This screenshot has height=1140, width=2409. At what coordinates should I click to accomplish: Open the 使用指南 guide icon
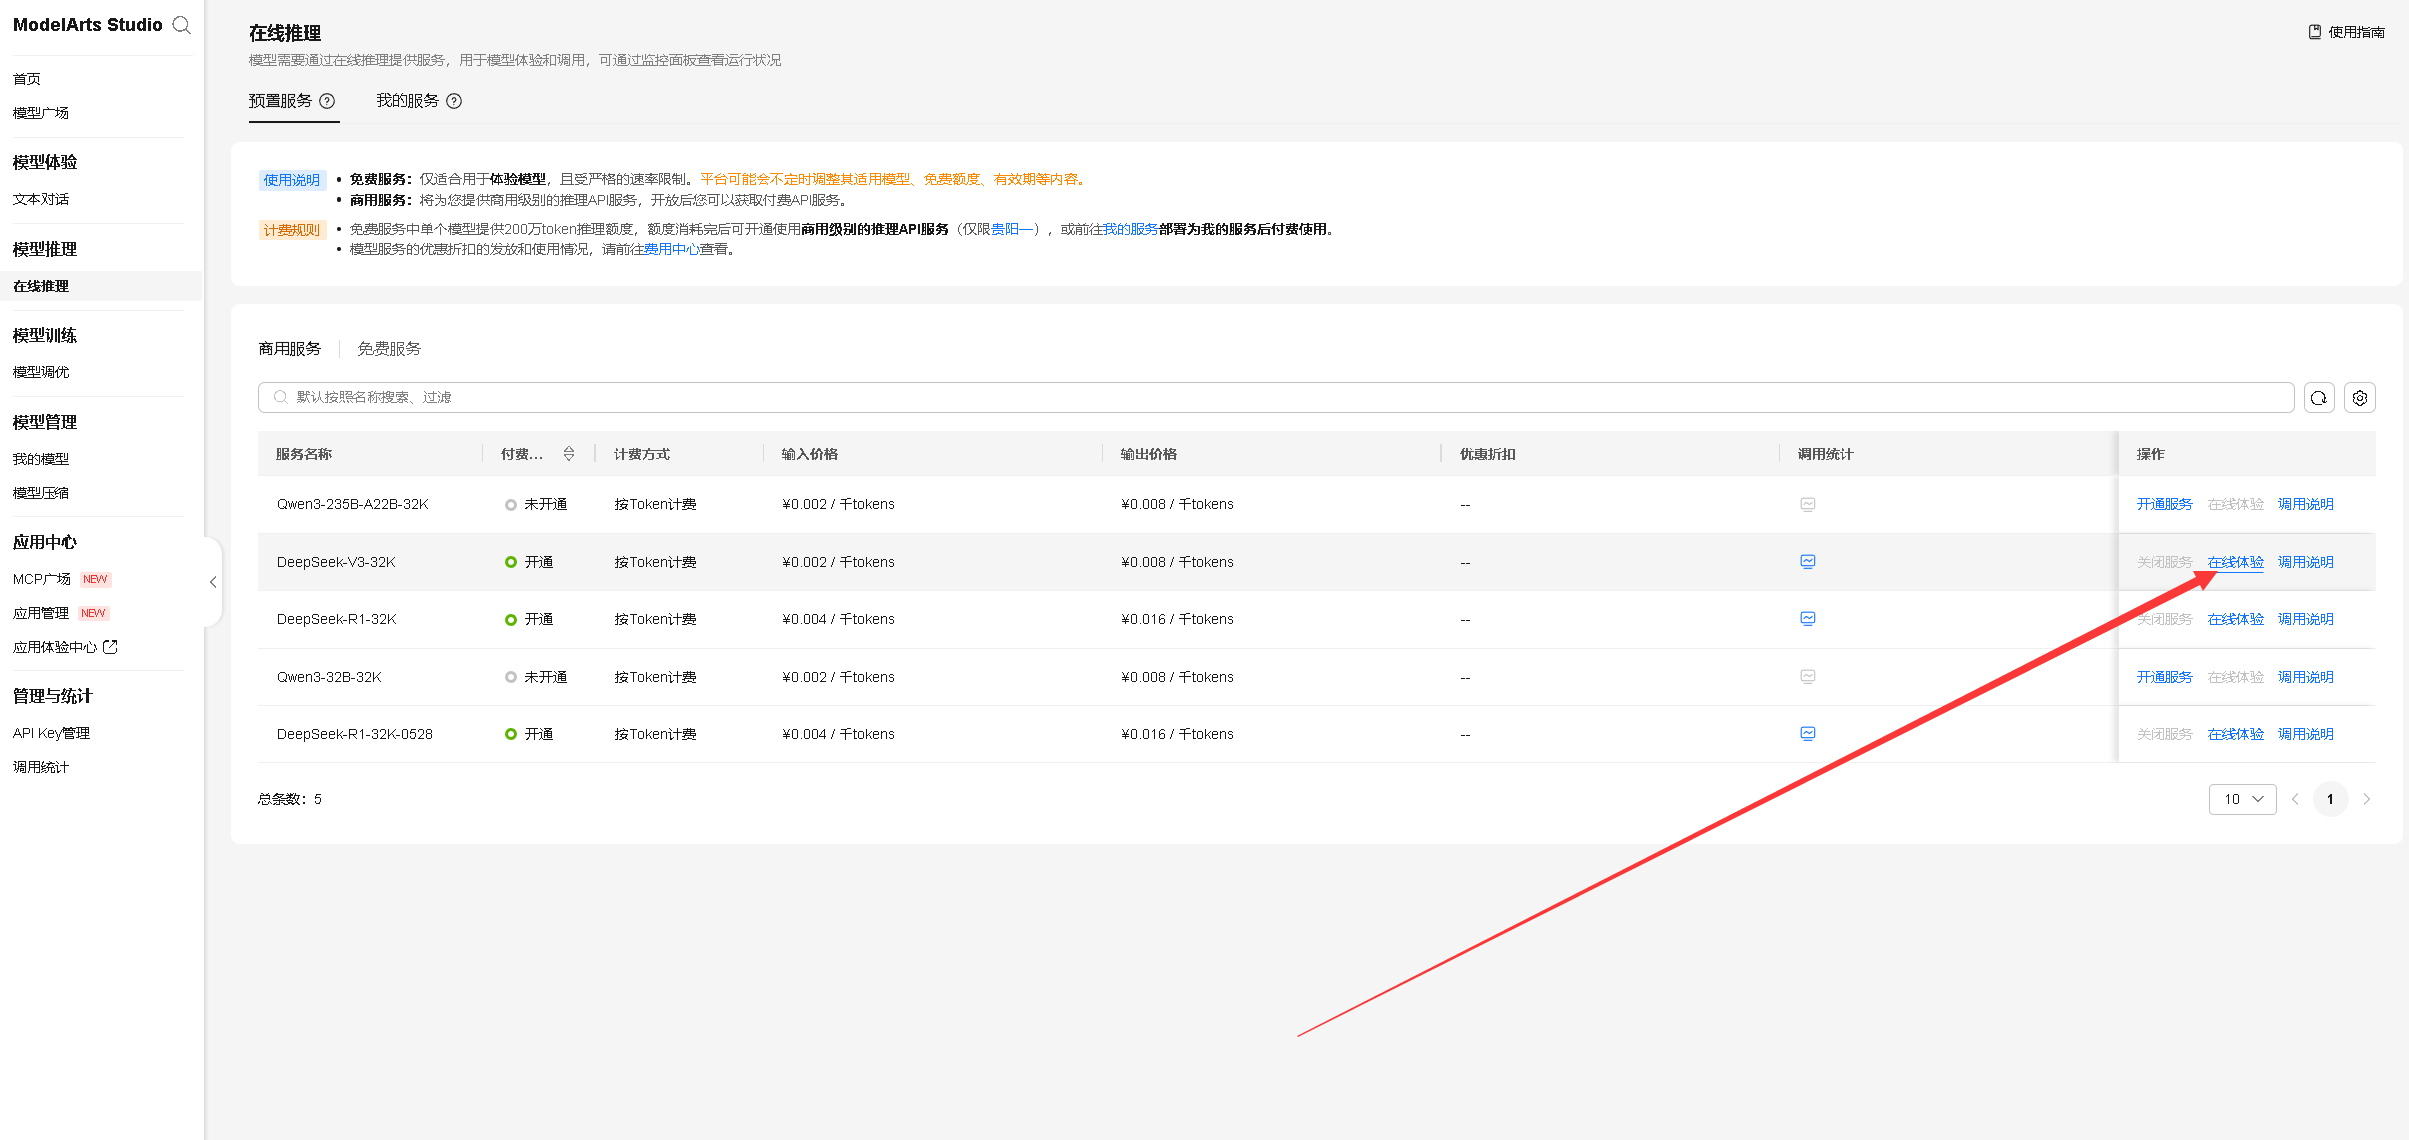2314,32
